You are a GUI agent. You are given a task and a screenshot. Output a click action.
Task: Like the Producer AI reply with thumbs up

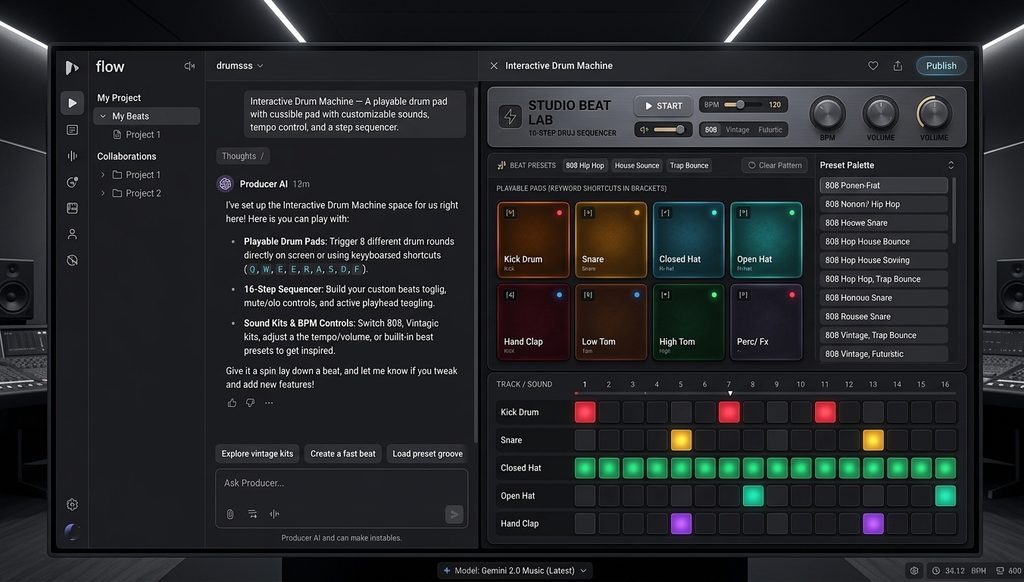232,403
